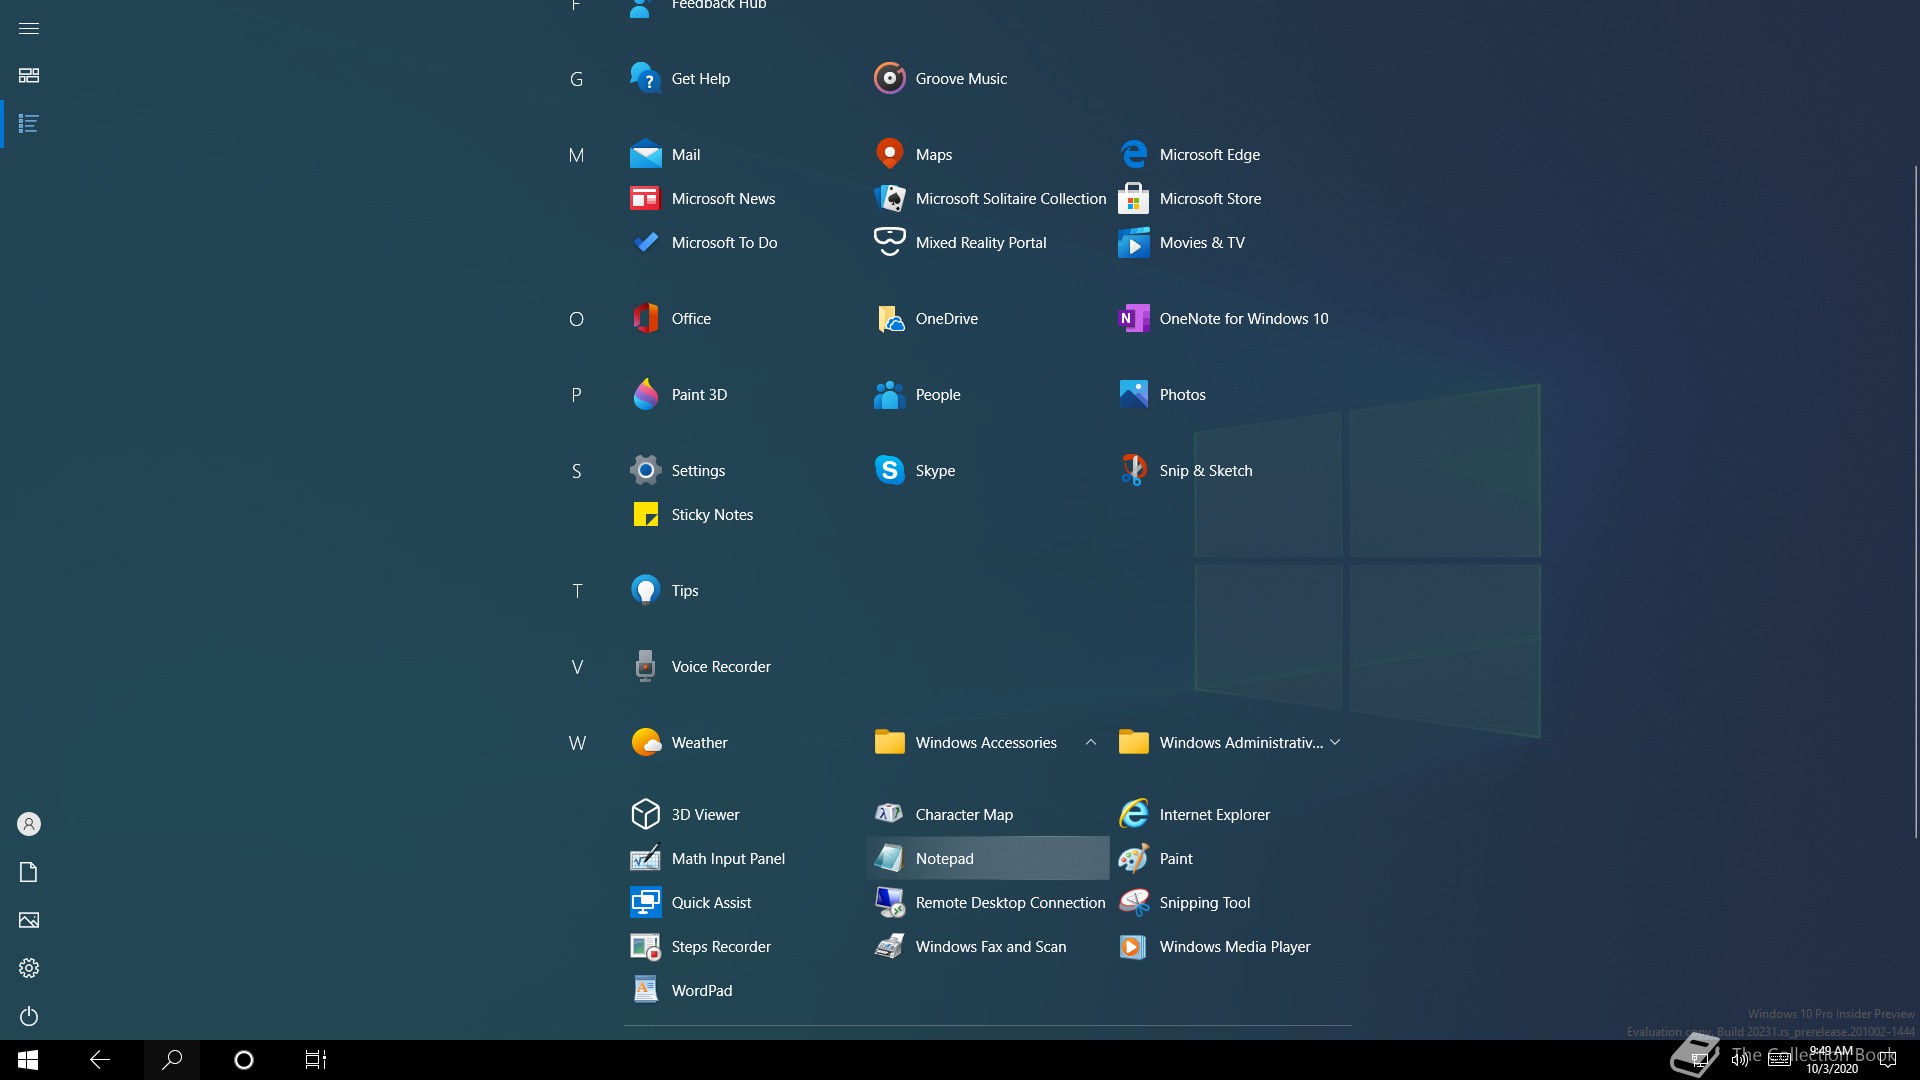1920x1080 pixels.
Task: Launch Paint 3D icon
Action: pyautogui.click(x=645, y=394)
